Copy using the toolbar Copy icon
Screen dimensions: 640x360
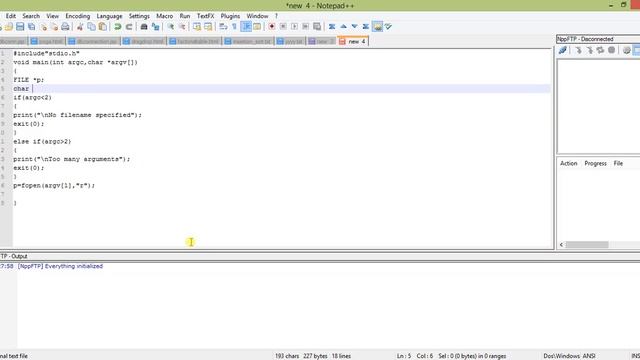point(91,27)
